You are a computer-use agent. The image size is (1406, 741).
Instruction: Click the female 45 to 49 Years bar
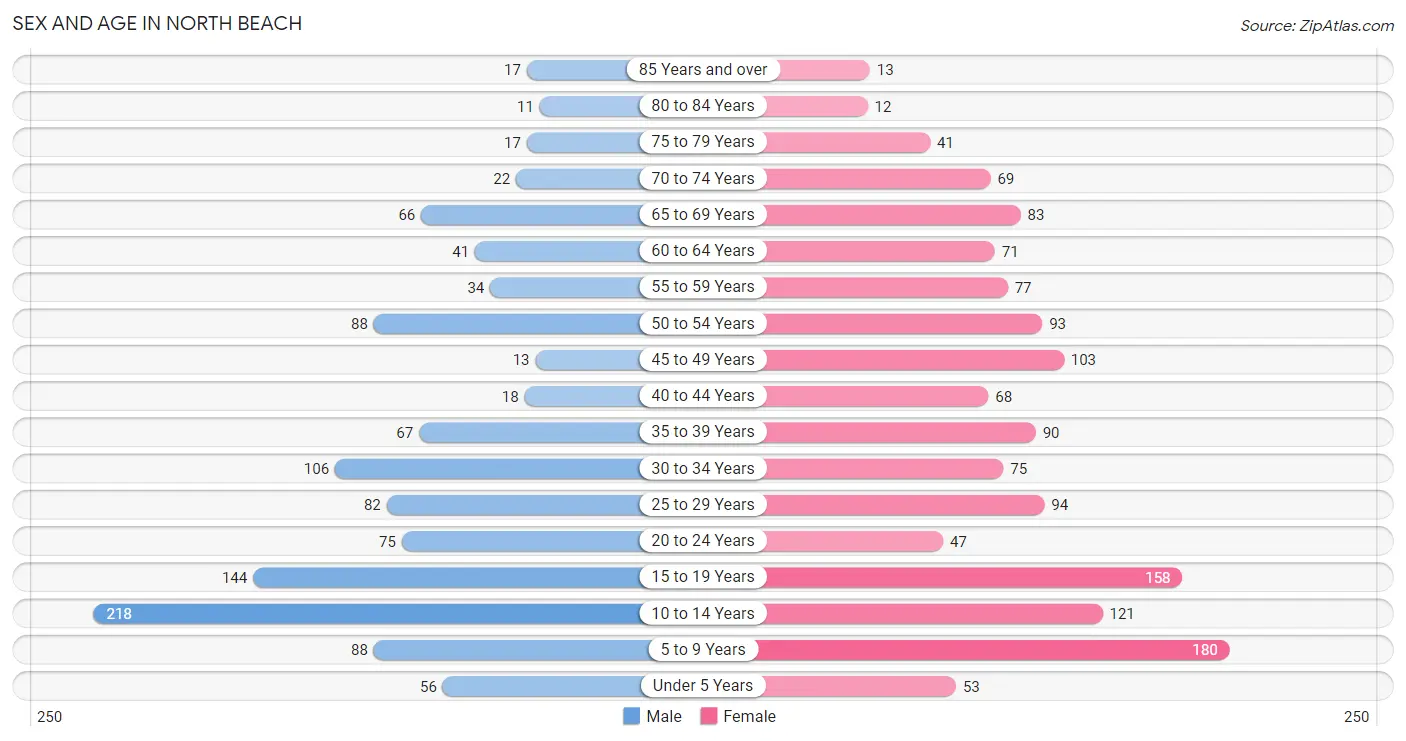[x=914, y=359]
